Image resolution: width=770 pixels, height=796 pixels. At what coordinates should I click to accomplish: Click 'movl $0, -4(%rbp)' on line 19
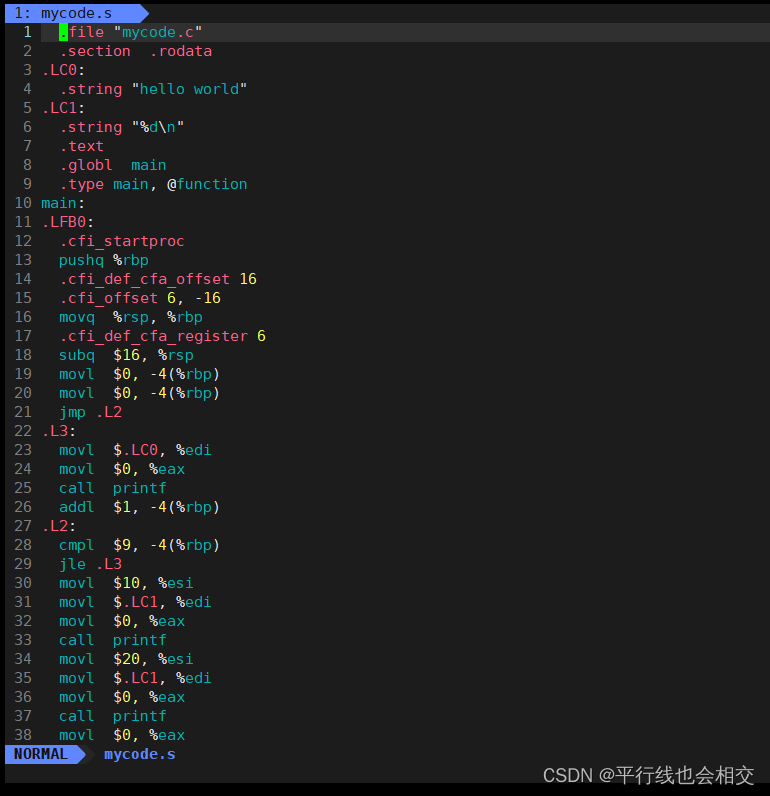(x=140, y=374)
